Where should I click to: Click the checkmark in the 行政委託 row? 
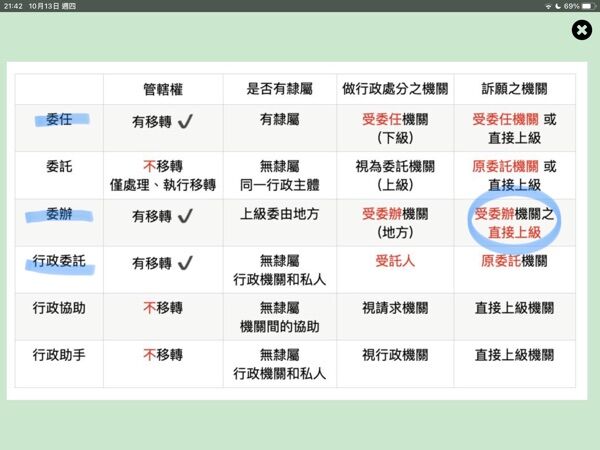point(184,263)
